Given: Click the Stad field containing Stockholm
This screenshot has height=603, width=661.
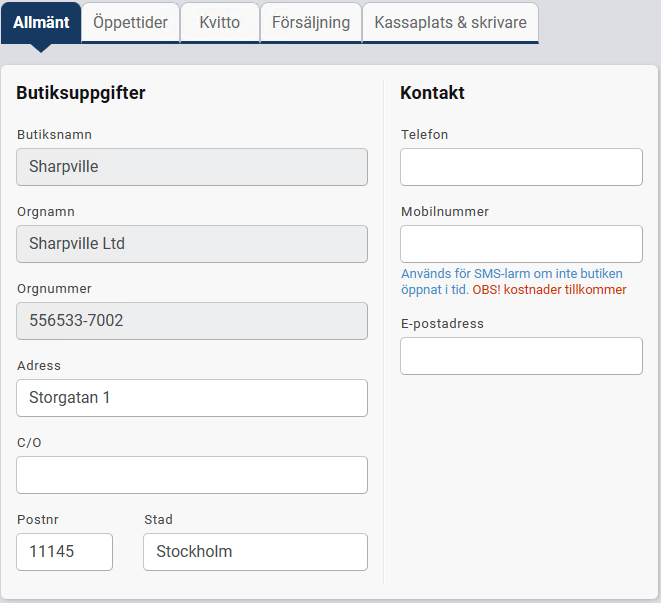Looking at the screenshot, I should [x=255, y=552].
